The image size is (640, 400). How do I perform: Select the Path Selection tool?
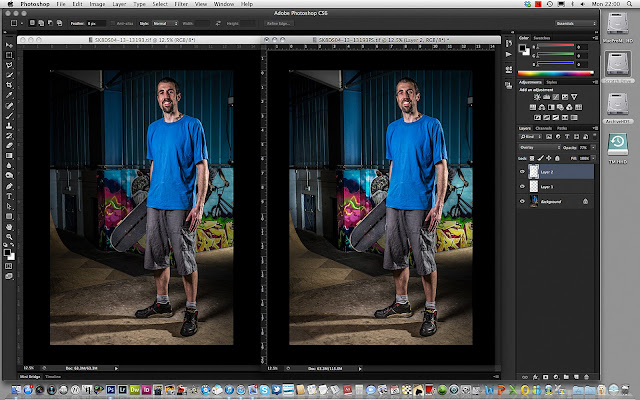[9, 207]
